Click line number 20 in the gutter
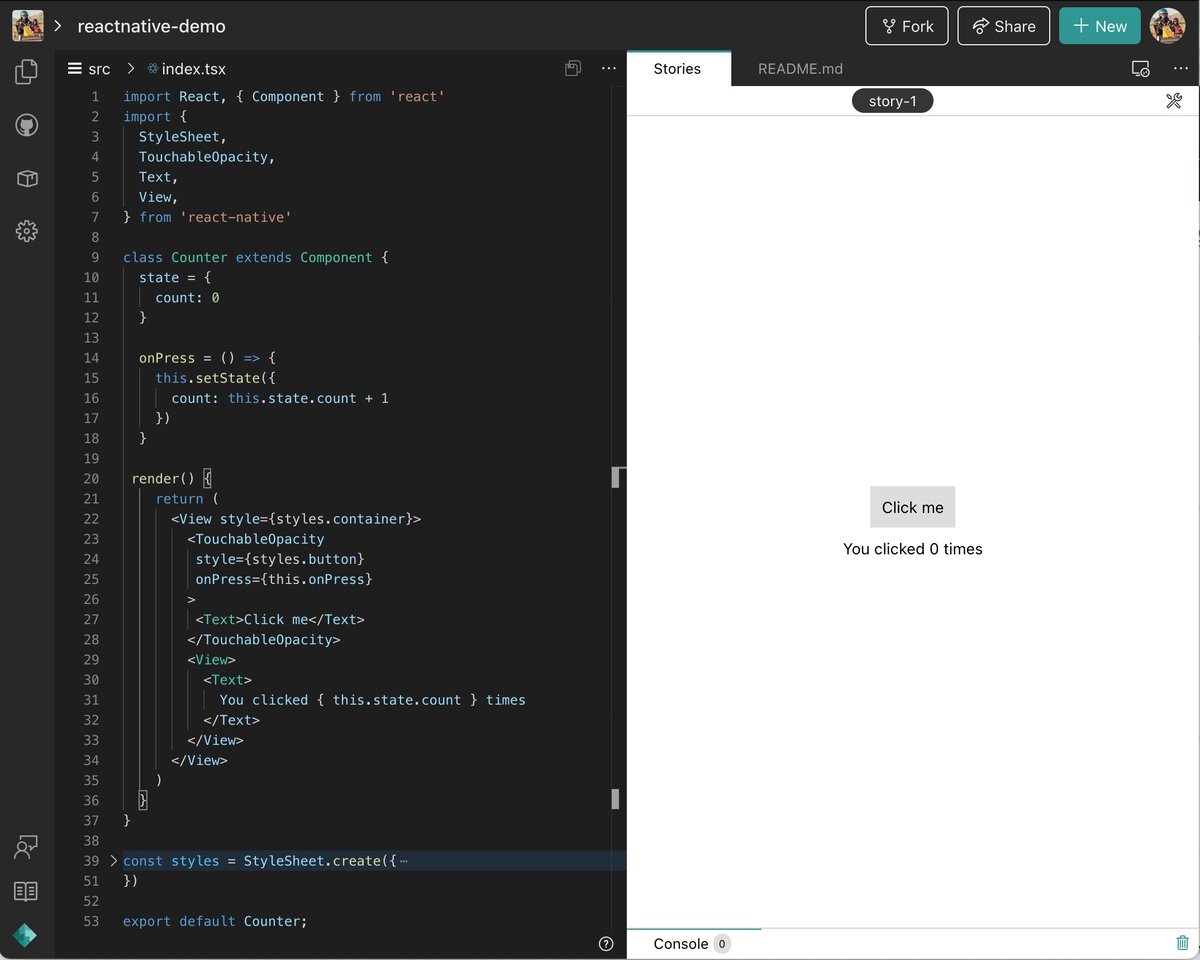This screenshot has height=960, width=1200. tap(91, 478)
